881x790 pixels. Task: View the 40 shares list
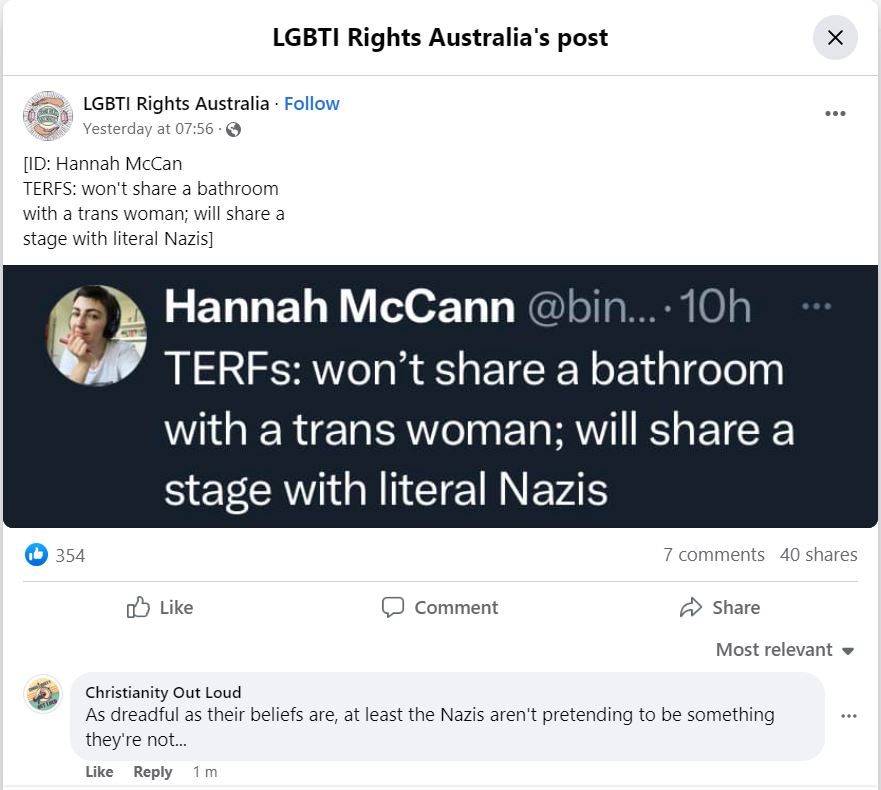(819, 555)
